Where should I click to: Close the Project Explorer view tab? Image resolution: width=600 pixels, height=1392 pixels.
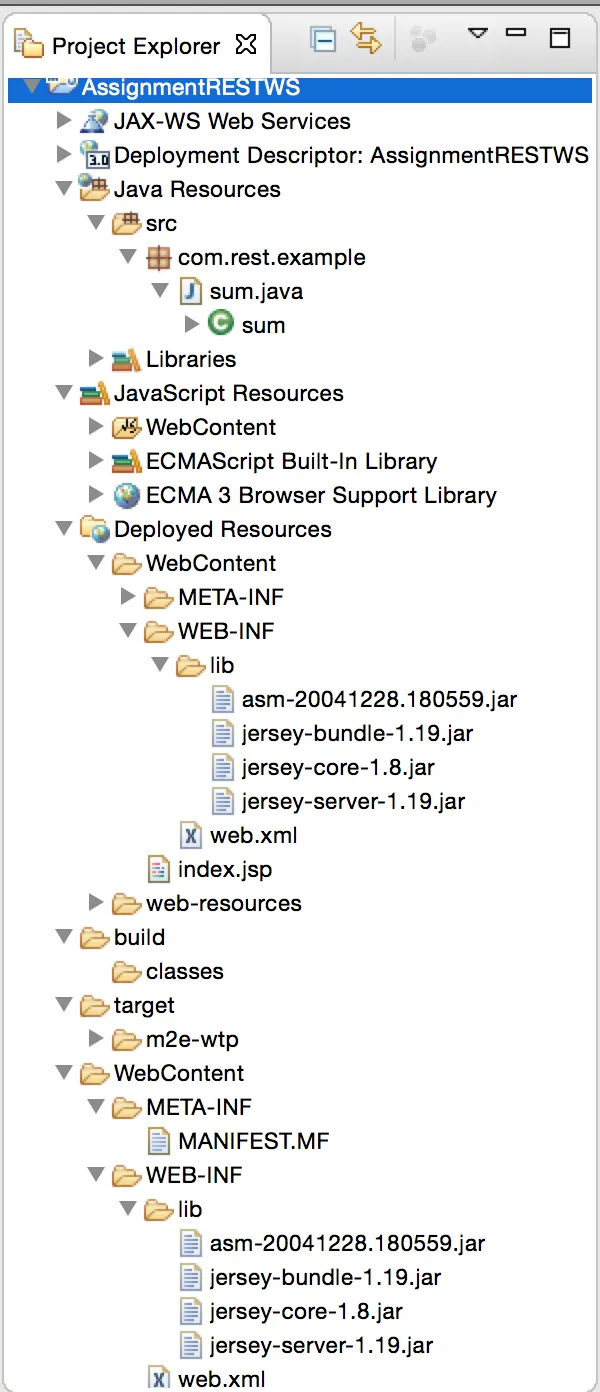point(246,45)
